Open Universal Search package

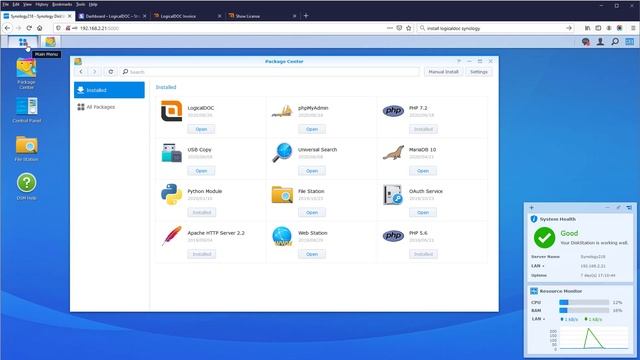tap(312, 171)
